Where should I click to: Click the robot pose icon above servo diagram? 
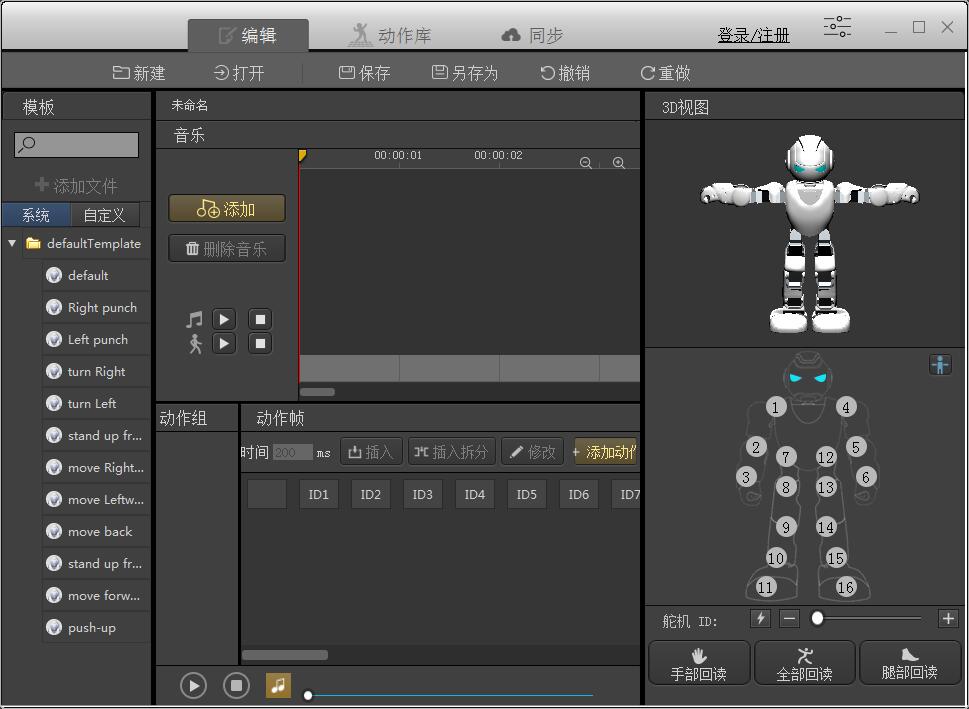[x=940, y=365]
